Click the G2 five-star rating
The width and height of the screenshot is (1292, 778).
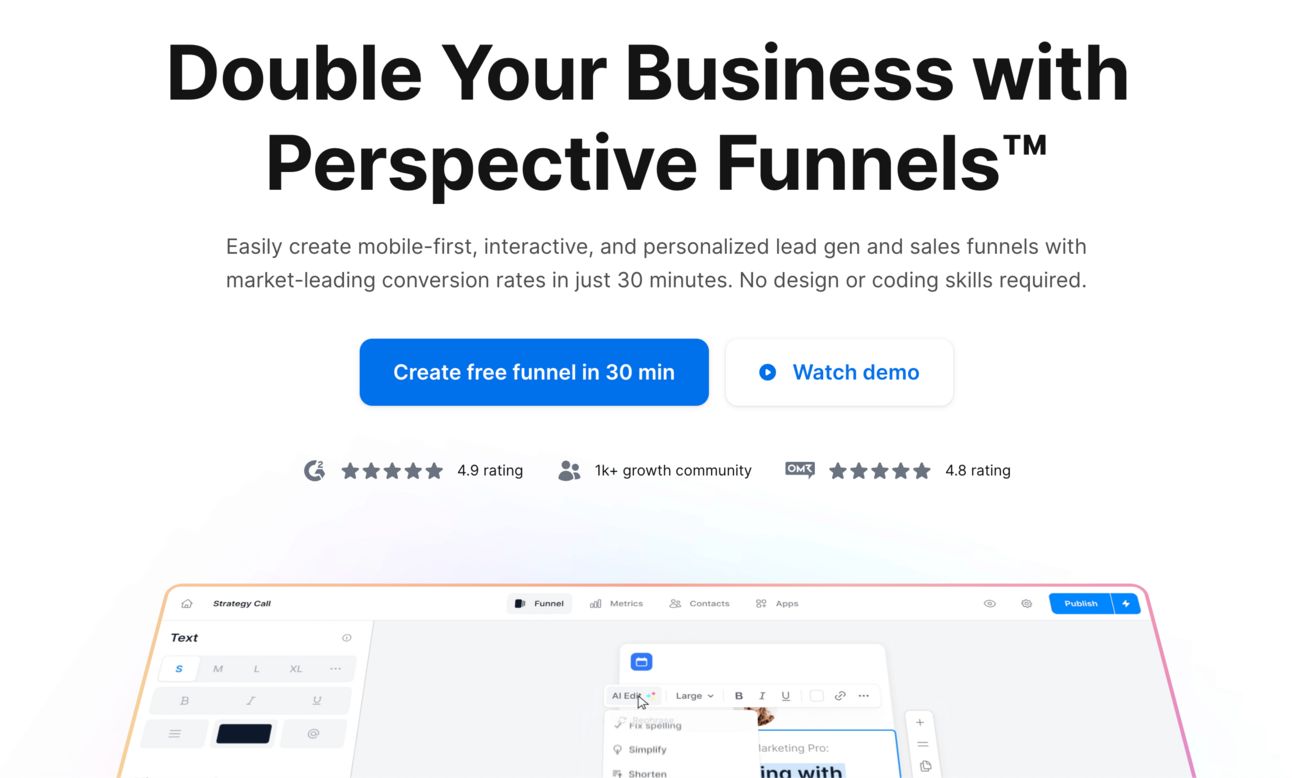(392, 470)
